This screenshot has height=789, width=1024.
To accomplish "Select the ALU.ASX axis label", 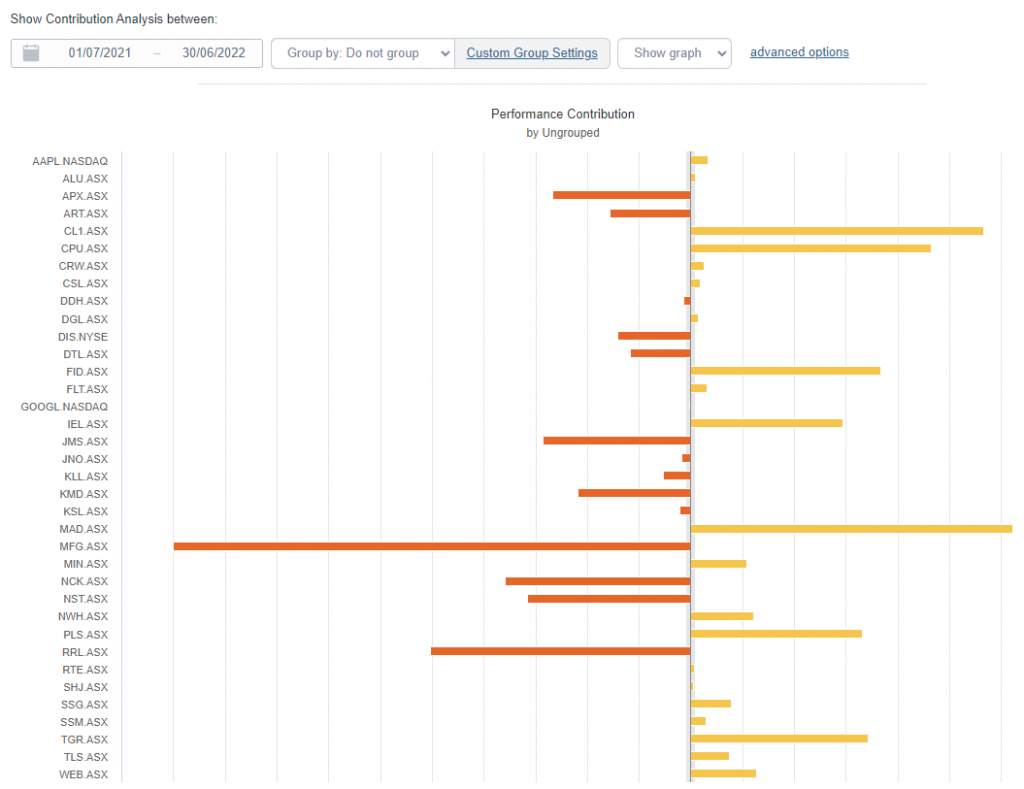I will tap(85, 179).
